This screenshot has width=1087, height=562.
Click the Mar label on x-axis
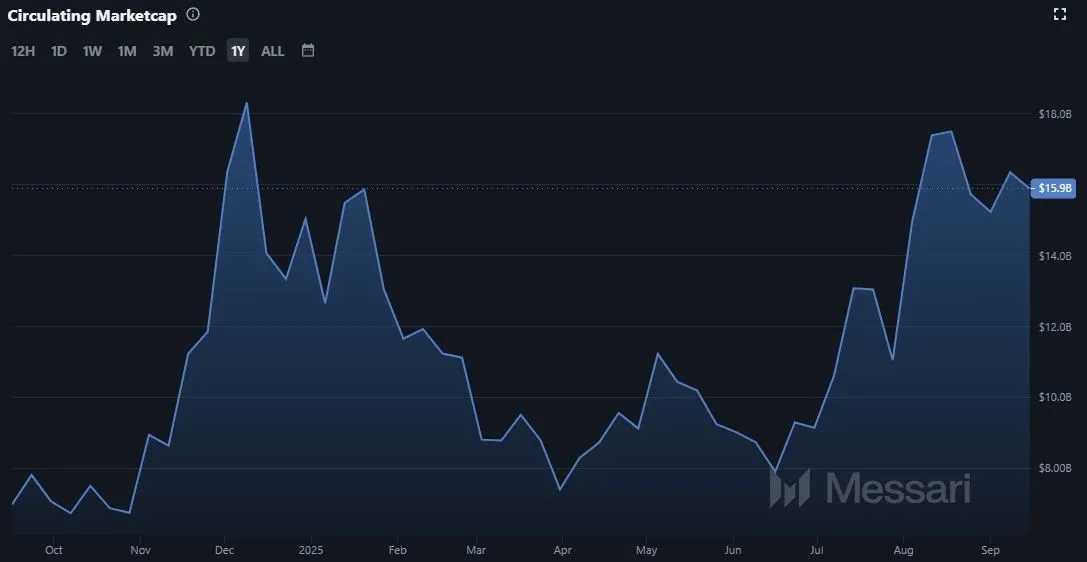click(x=476, y=550)
